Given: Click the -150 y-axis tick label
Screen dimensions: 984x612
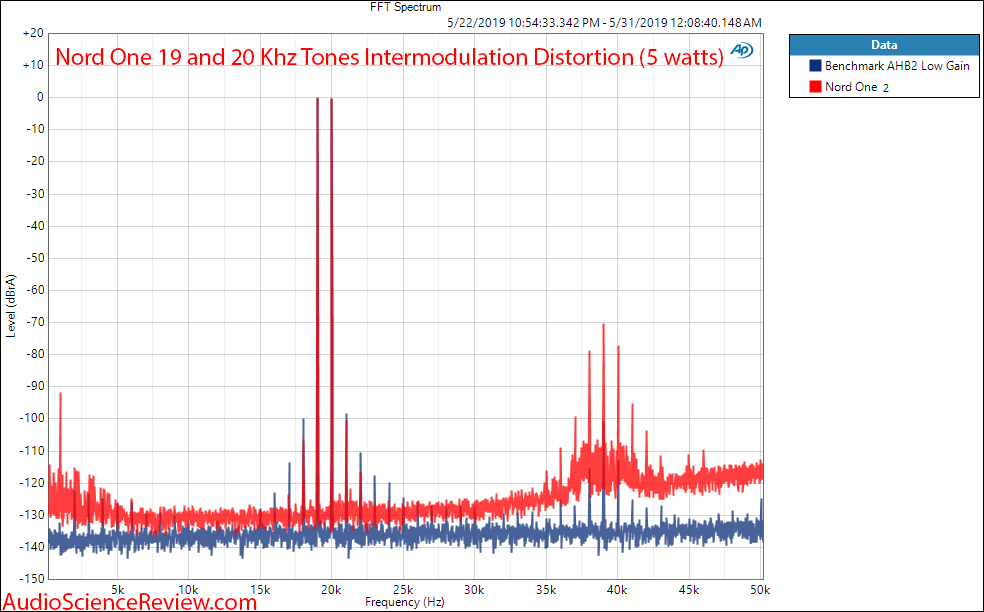Looking at the screenshot, I should click(32, 578).
